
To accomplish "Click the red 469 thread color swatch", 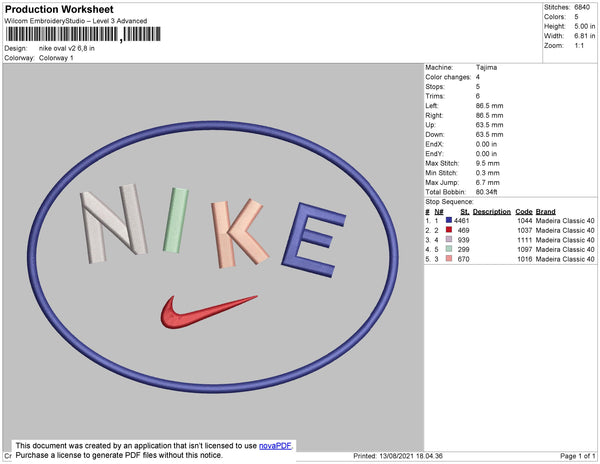I will 449,230.
